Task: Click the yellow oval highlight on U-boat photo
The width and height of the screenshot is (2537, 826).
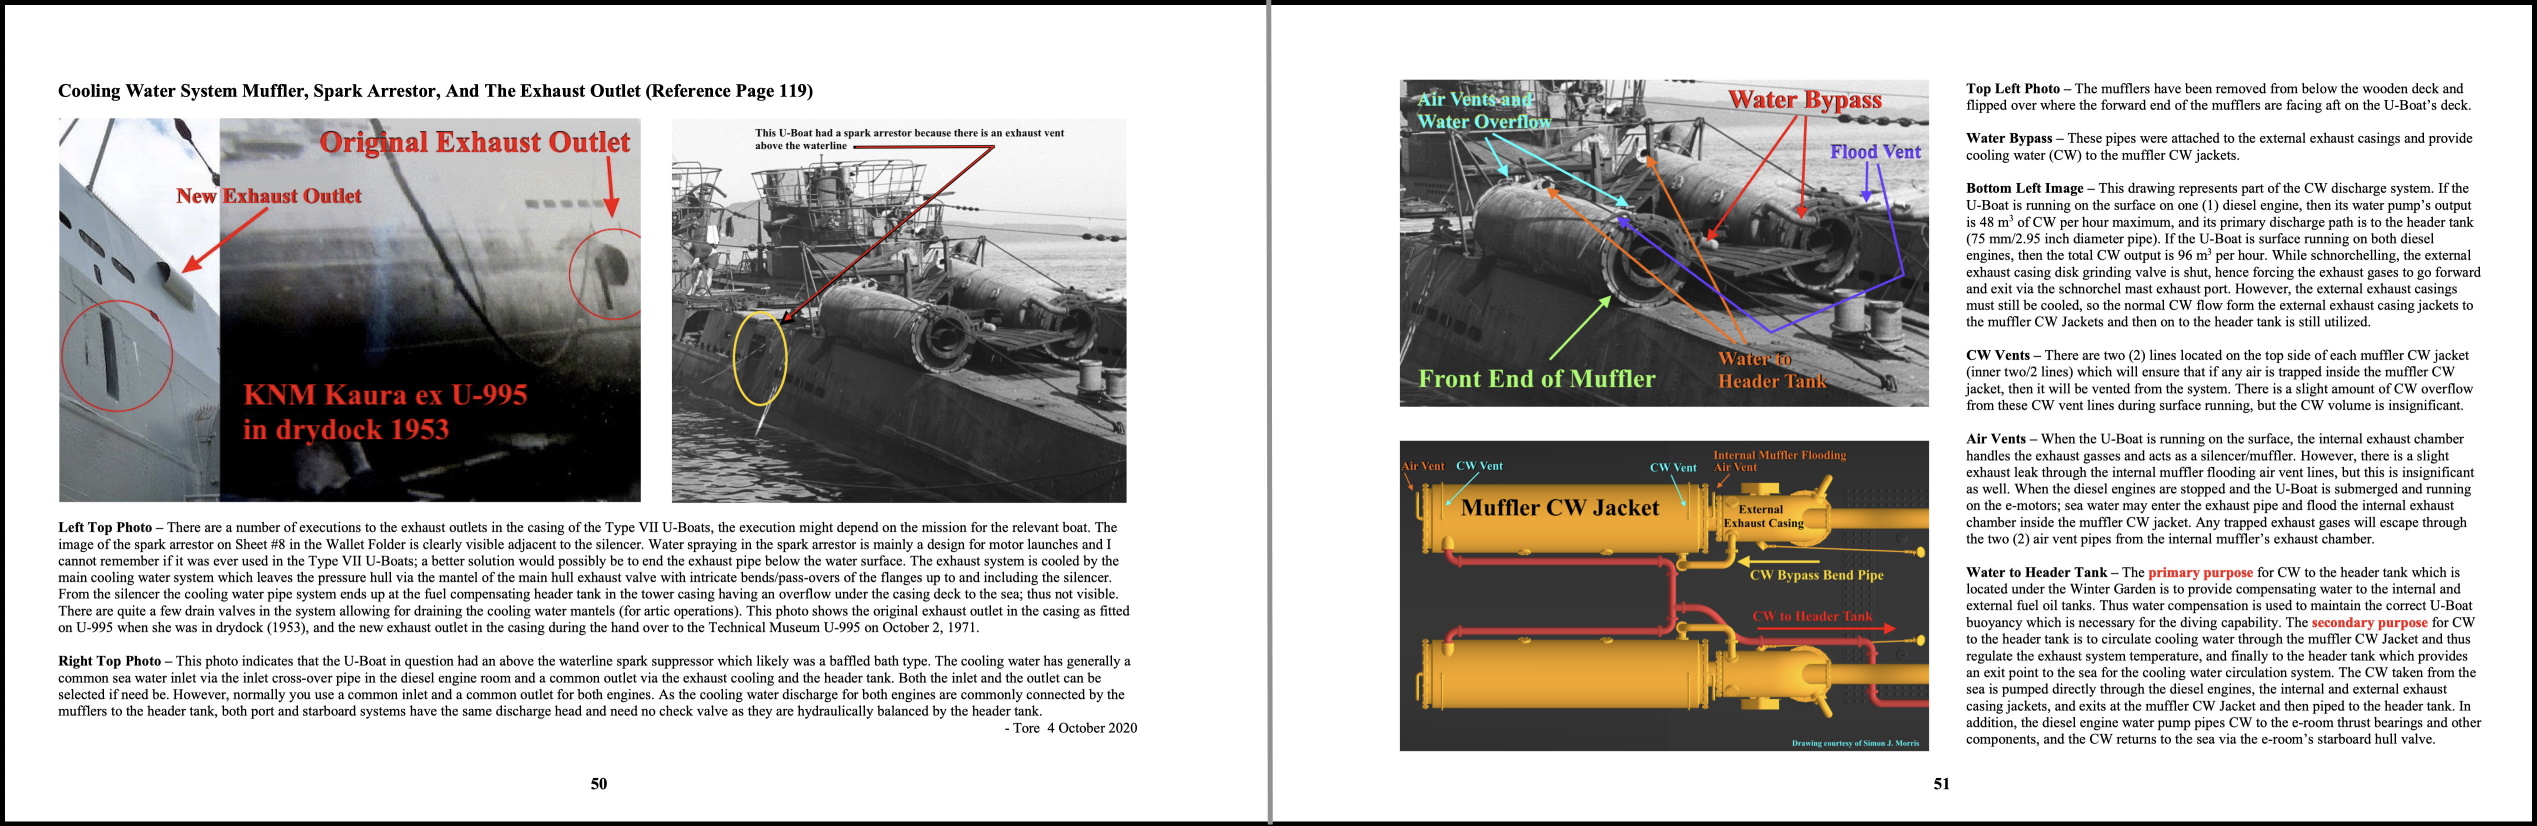Action: [760, 357]
